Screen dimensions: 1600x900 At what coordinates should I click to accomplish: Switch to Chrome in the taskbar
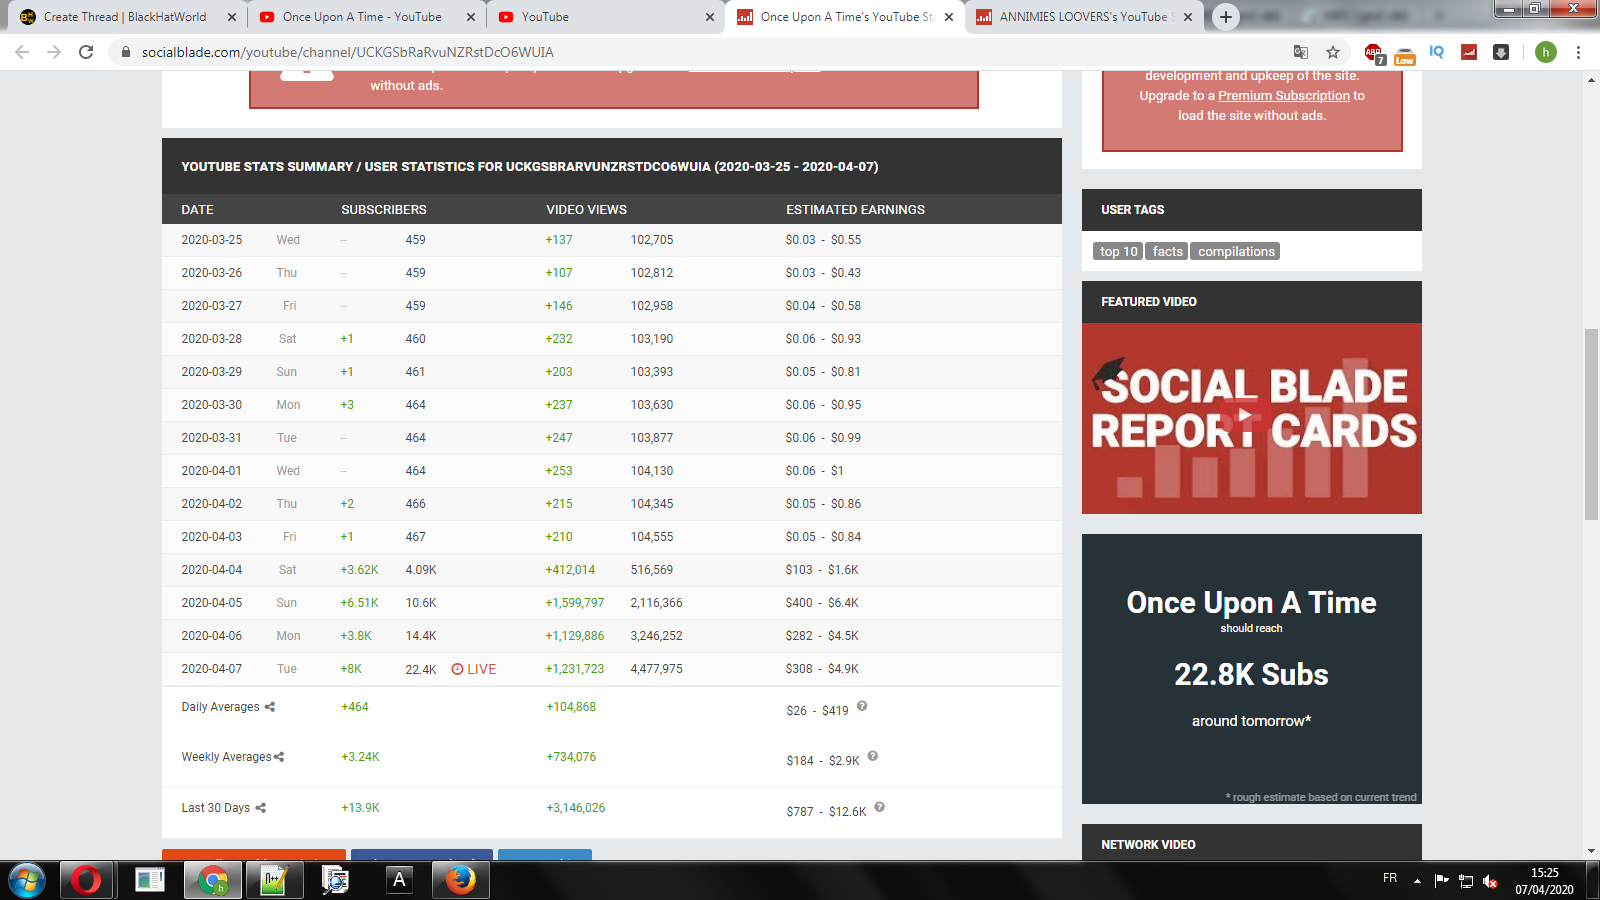(x=212, y=880)
